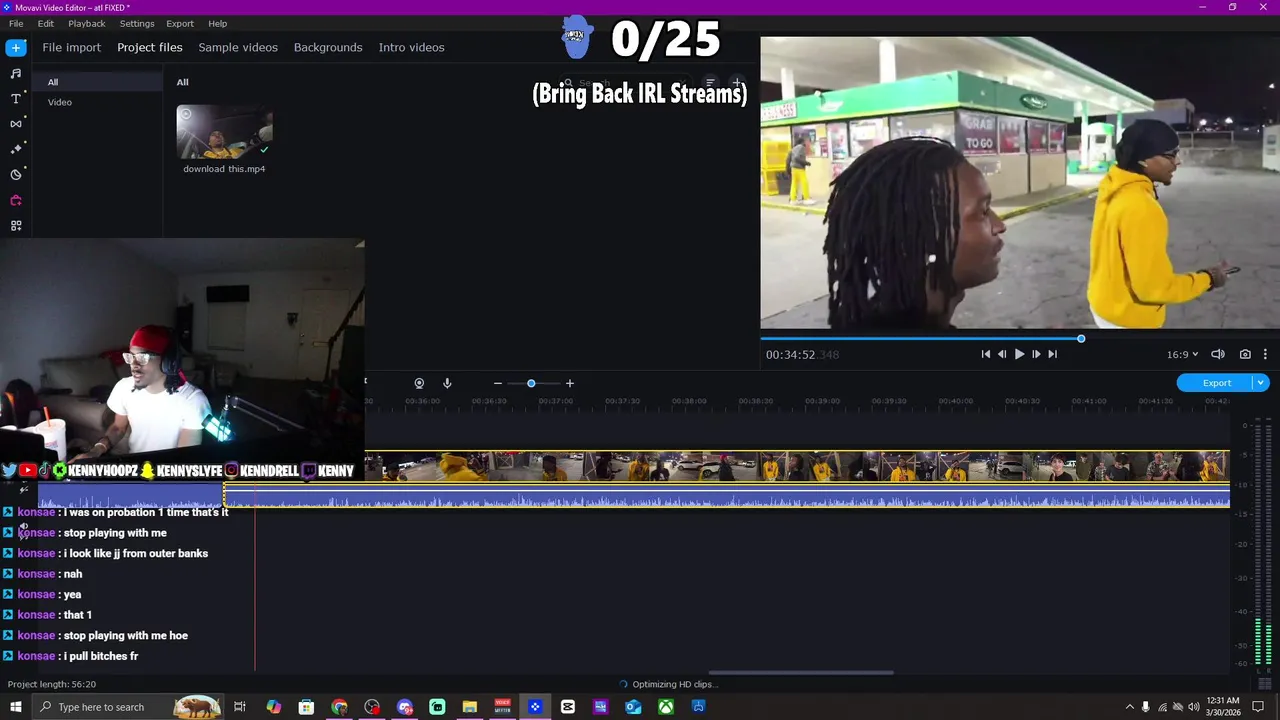Click the download this.mp4 file name

[224, 169]
